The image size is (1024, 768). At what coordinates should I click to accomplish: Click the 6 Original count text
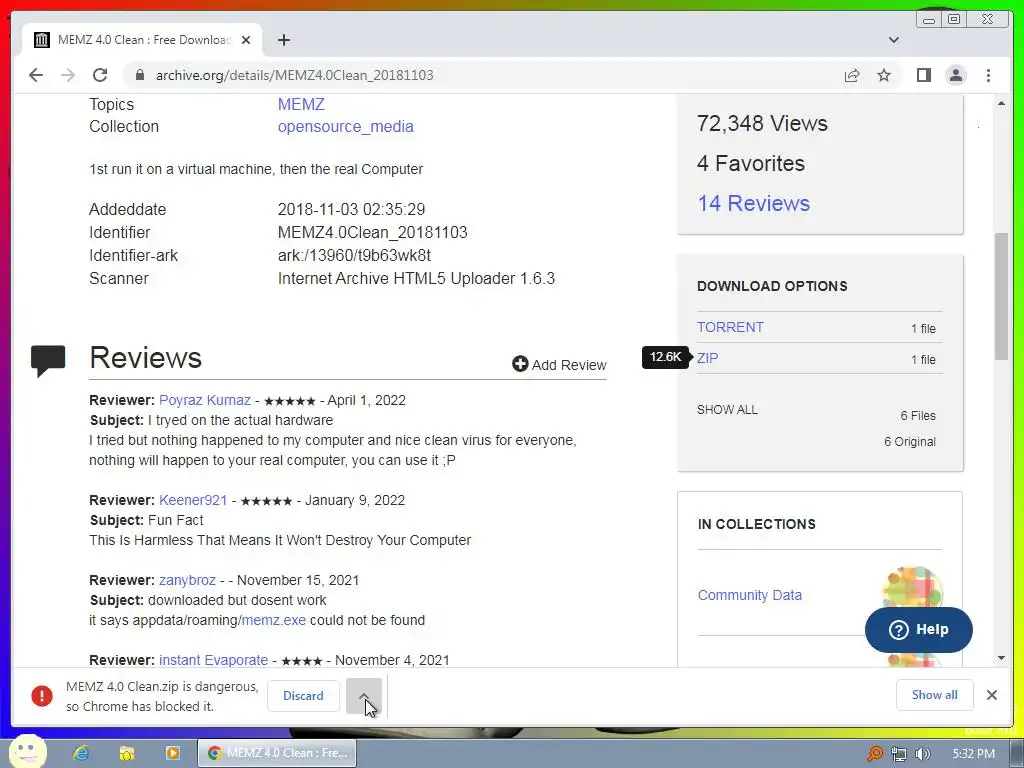pyautogui.click(x=910, y=441)
